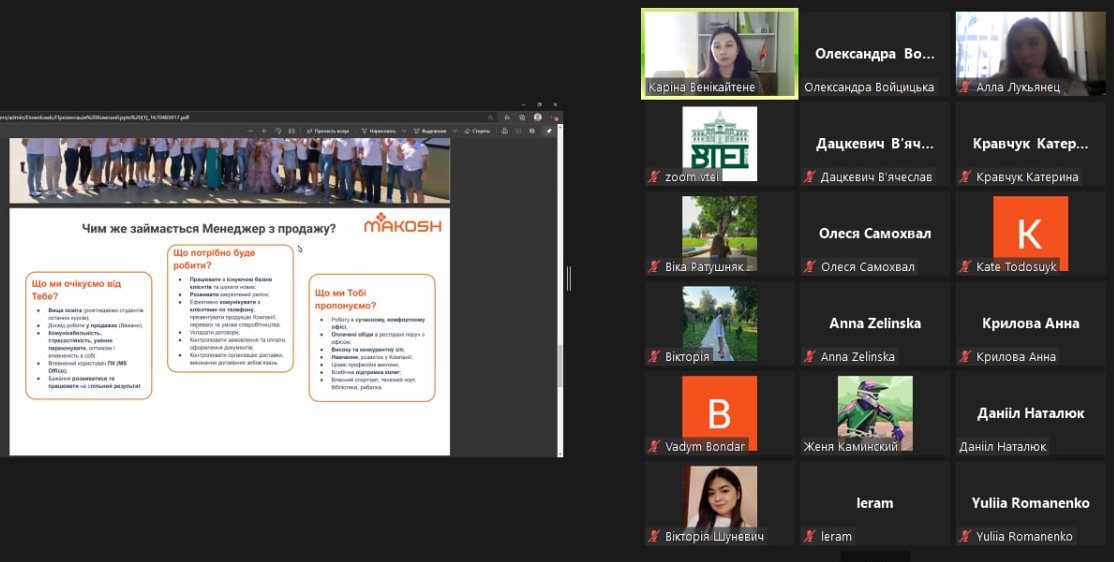
Task: Open the browser profile avatar
Action: [x=538, y=117]
